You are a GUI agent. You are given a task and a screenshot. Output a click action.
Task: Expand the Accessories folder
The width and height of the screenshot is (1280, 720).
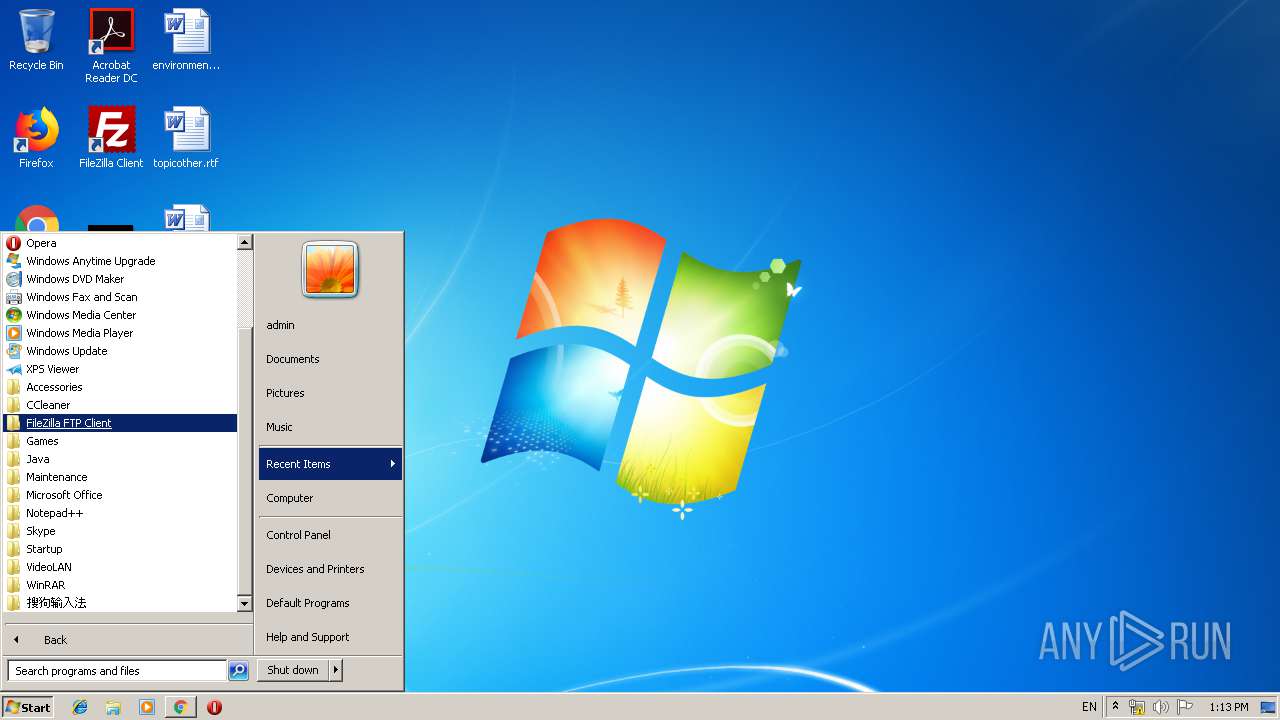coord(120,387)
